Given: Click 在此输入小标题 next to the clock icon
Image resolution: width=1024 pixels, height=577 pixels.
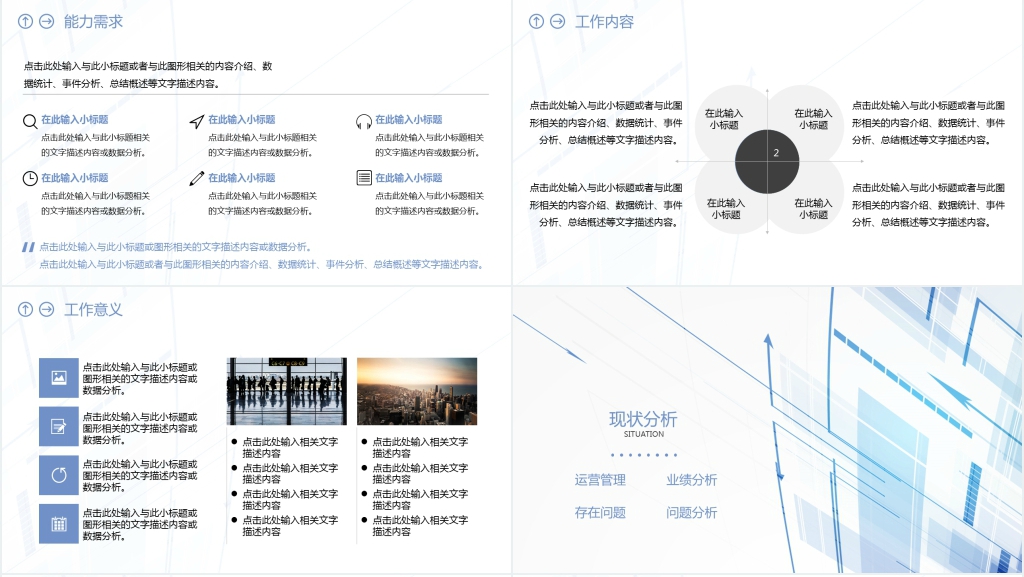Looking at the screenshot, I should tap(74, 178).
